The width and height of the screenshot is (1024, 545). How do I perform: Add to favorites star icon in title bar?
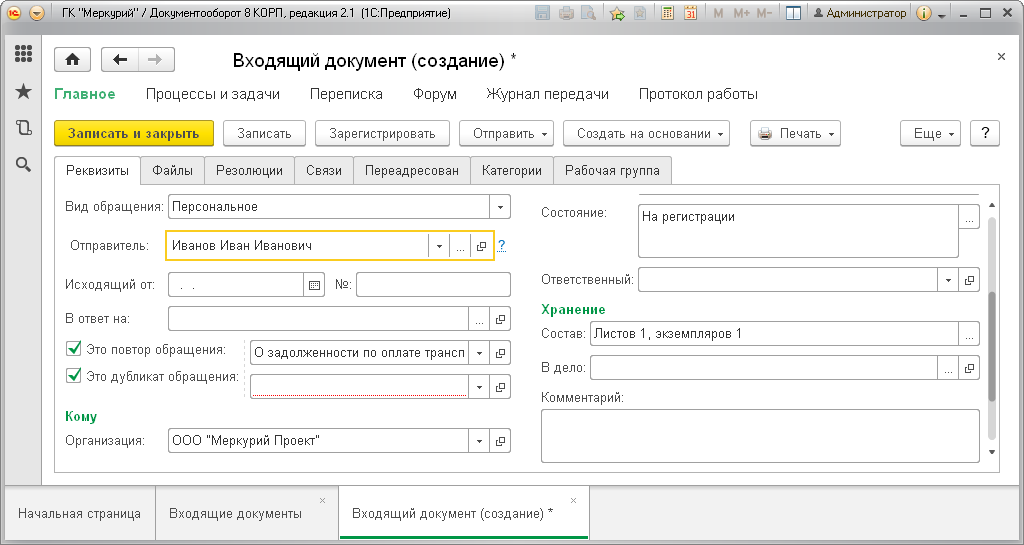640,13
